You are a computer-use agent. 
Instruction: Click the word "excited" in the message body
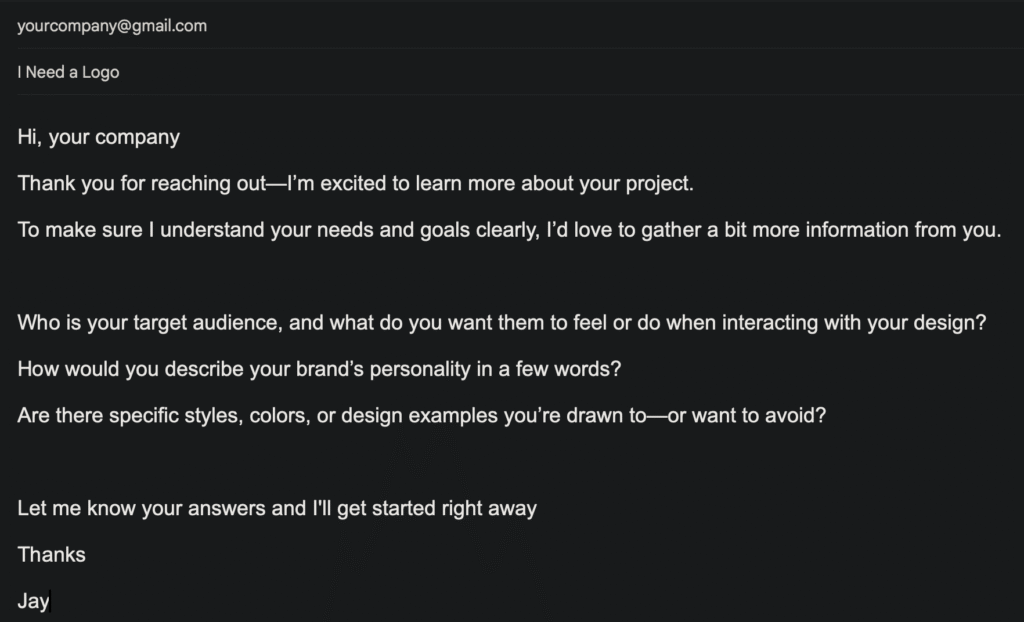(353, 184)
